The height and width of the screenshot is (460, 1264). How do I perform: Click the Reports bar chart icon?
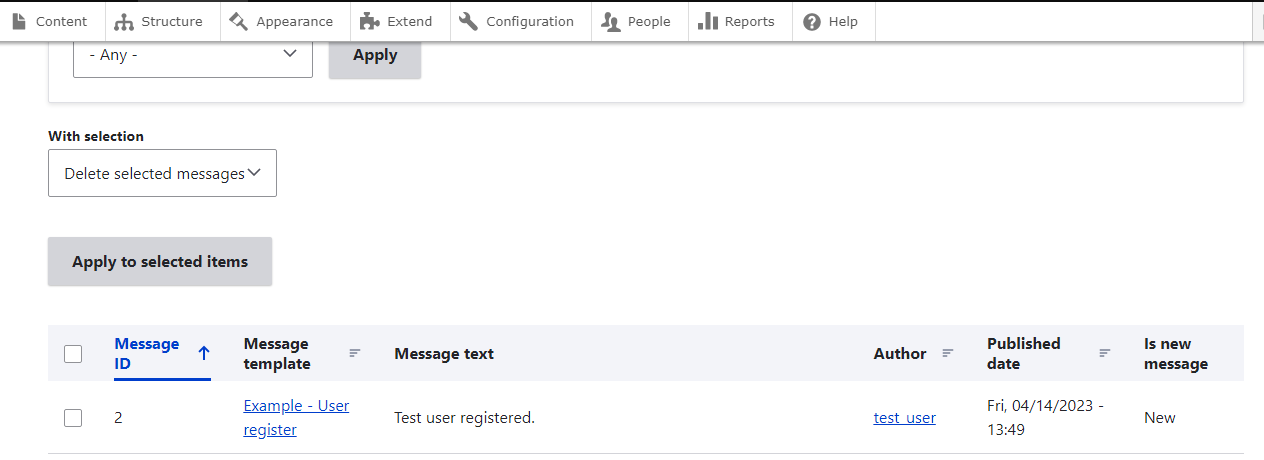708,21
